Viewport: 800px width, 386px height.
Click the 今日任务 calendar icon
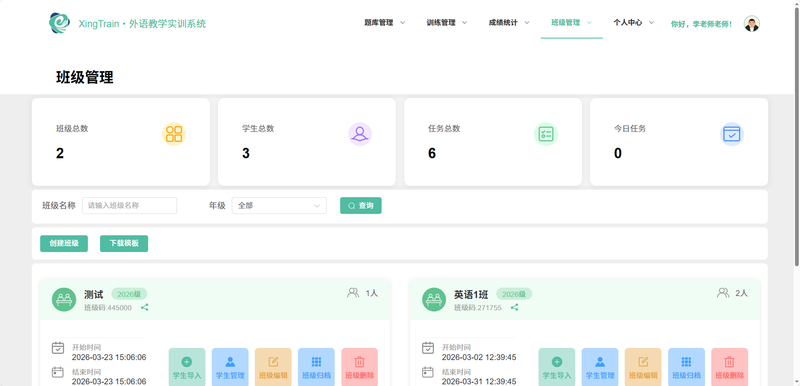(732, 134)
